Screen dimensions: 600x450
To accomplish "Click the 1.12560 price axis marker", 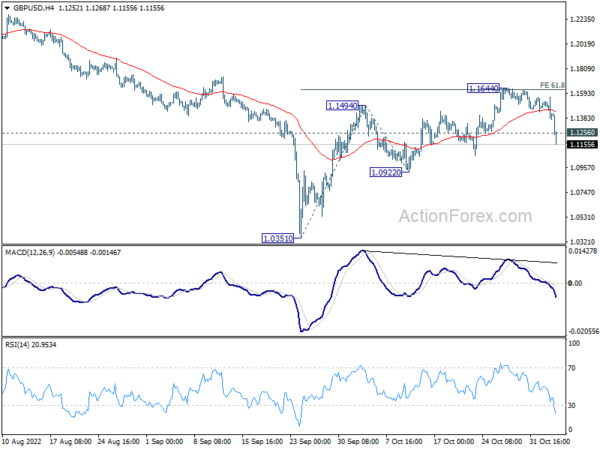I will (582, 132).
